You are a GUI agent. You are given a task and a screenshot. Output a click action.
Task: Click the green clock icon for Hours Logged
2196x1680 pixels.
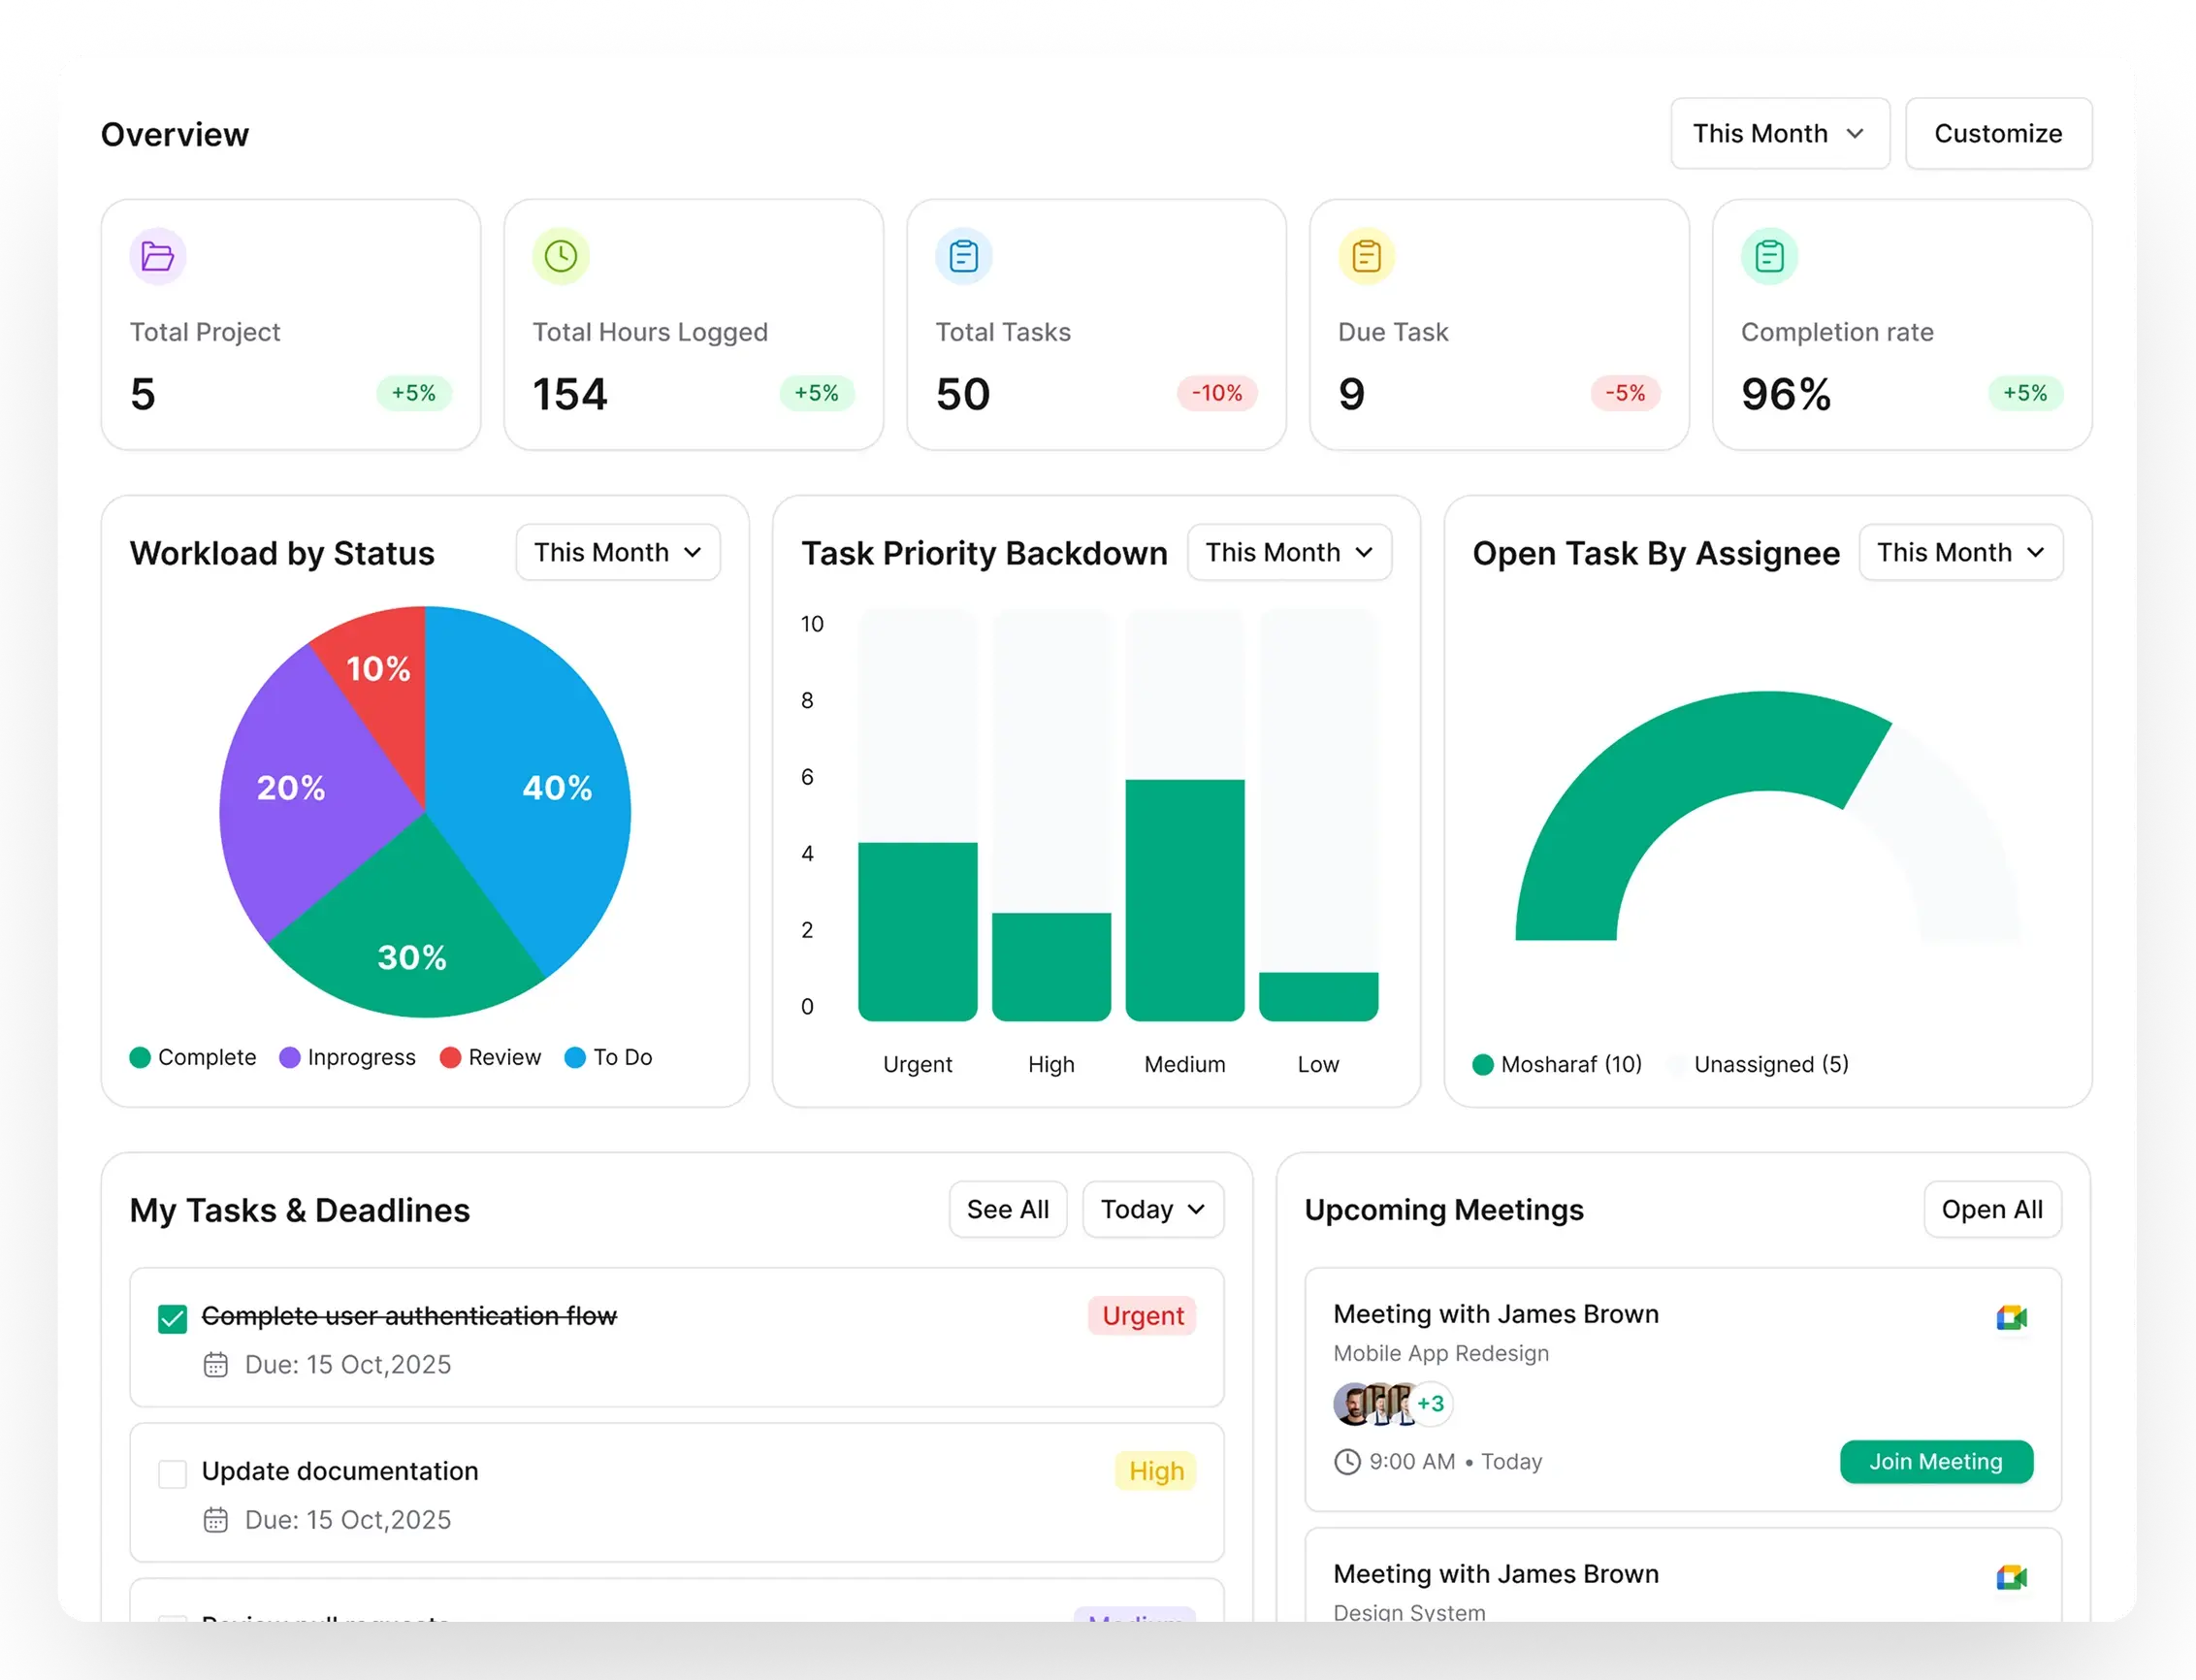(x=561, y=257)
